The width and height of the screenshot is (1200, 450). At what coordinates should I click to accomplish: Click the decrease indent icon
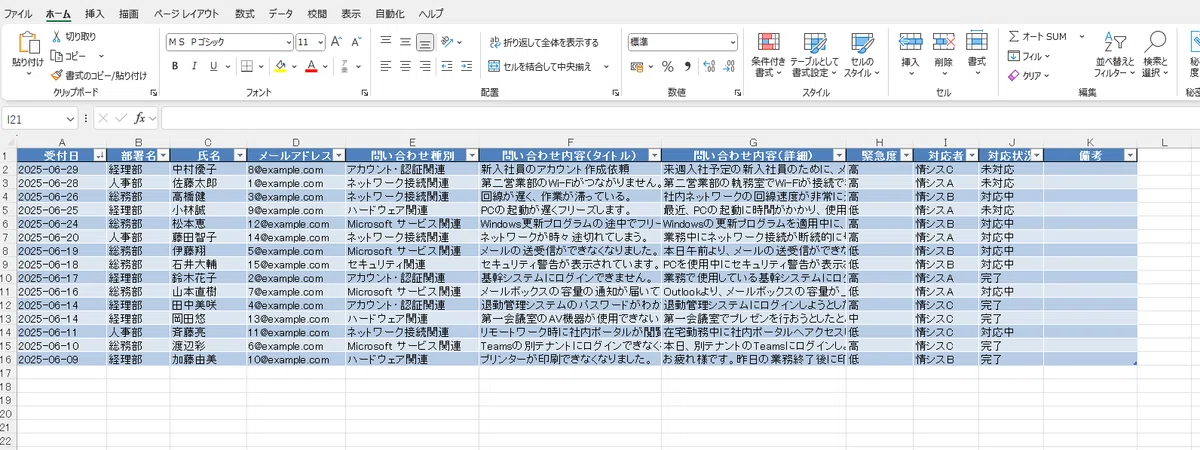tap(448, 66)
